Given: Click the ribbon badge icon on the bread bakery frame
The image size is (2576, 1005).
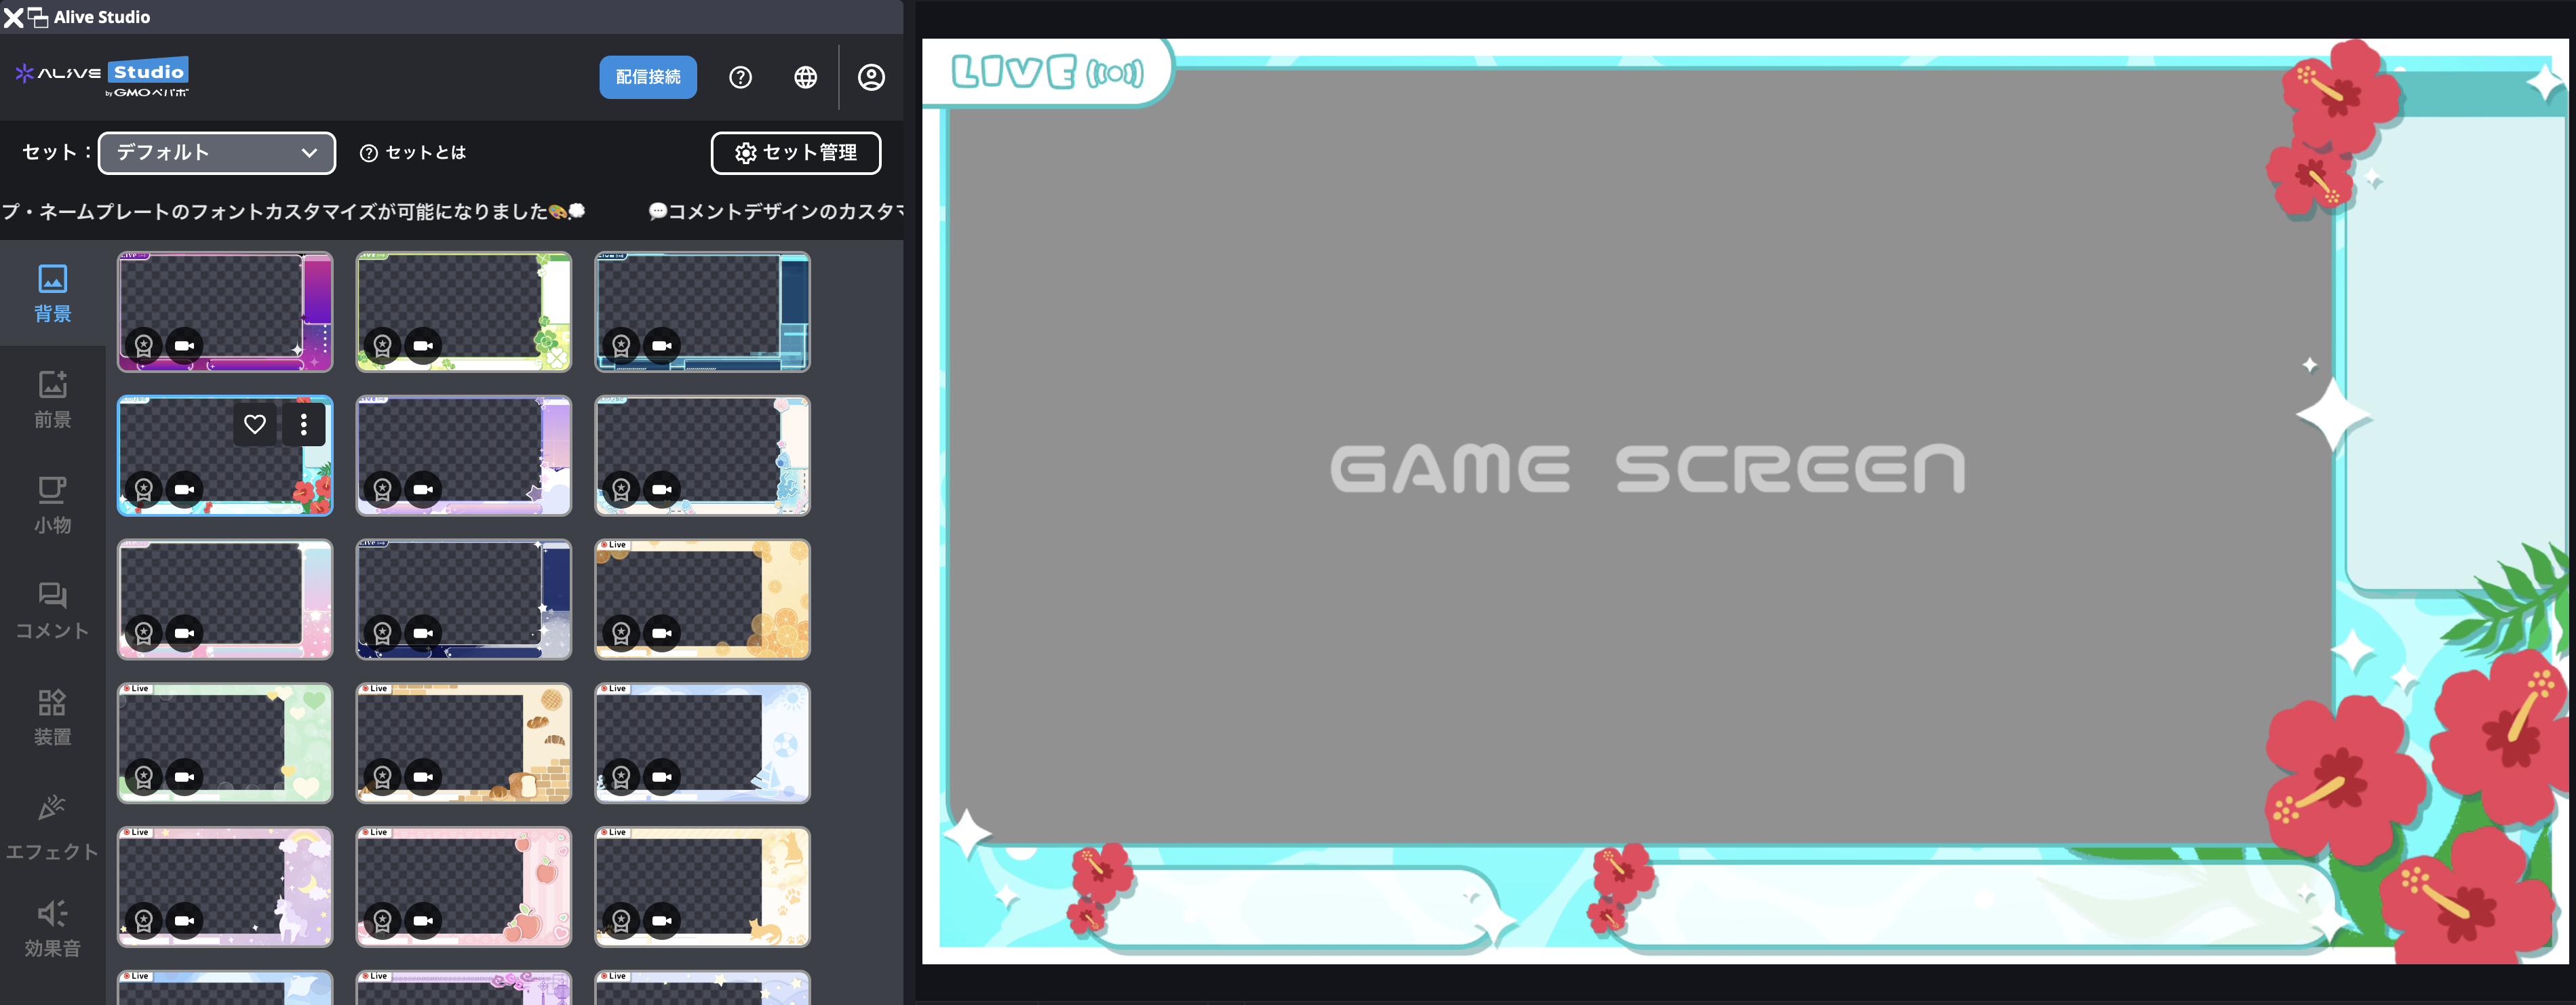Looking at the screenshot, I should tap(383, 777).
